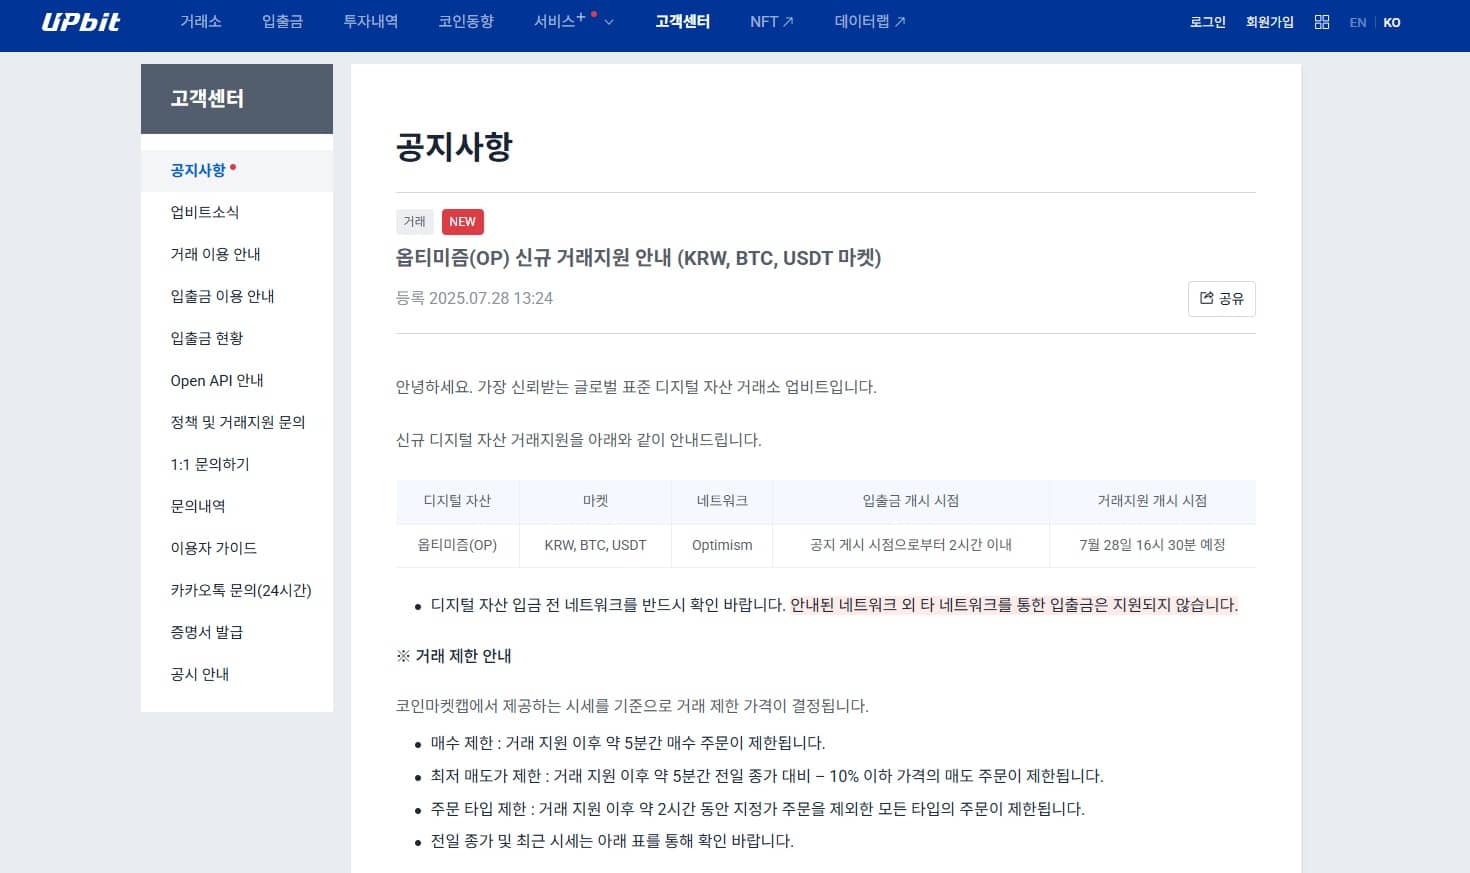Select the 고객센터 menu
The height and width of the screenshot is (873, 1470).
coord(683,21)
